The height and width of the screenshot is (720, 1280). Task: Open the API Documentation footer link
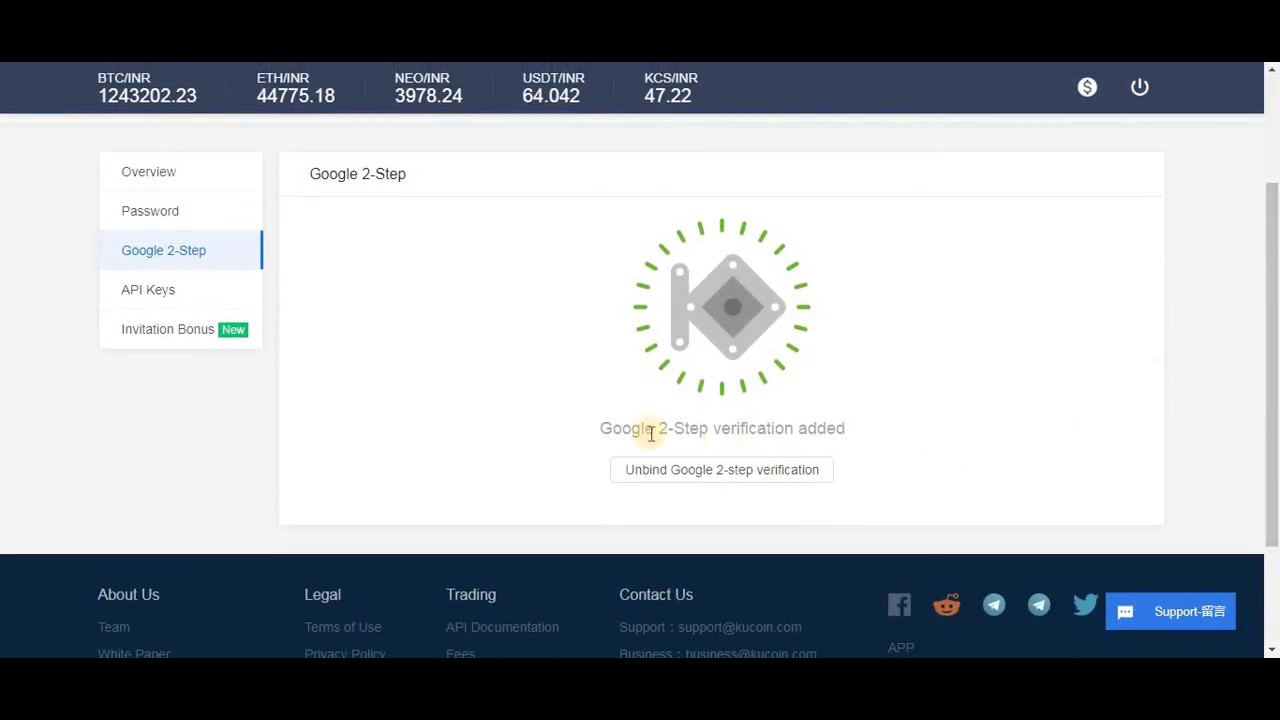(502, 627)
